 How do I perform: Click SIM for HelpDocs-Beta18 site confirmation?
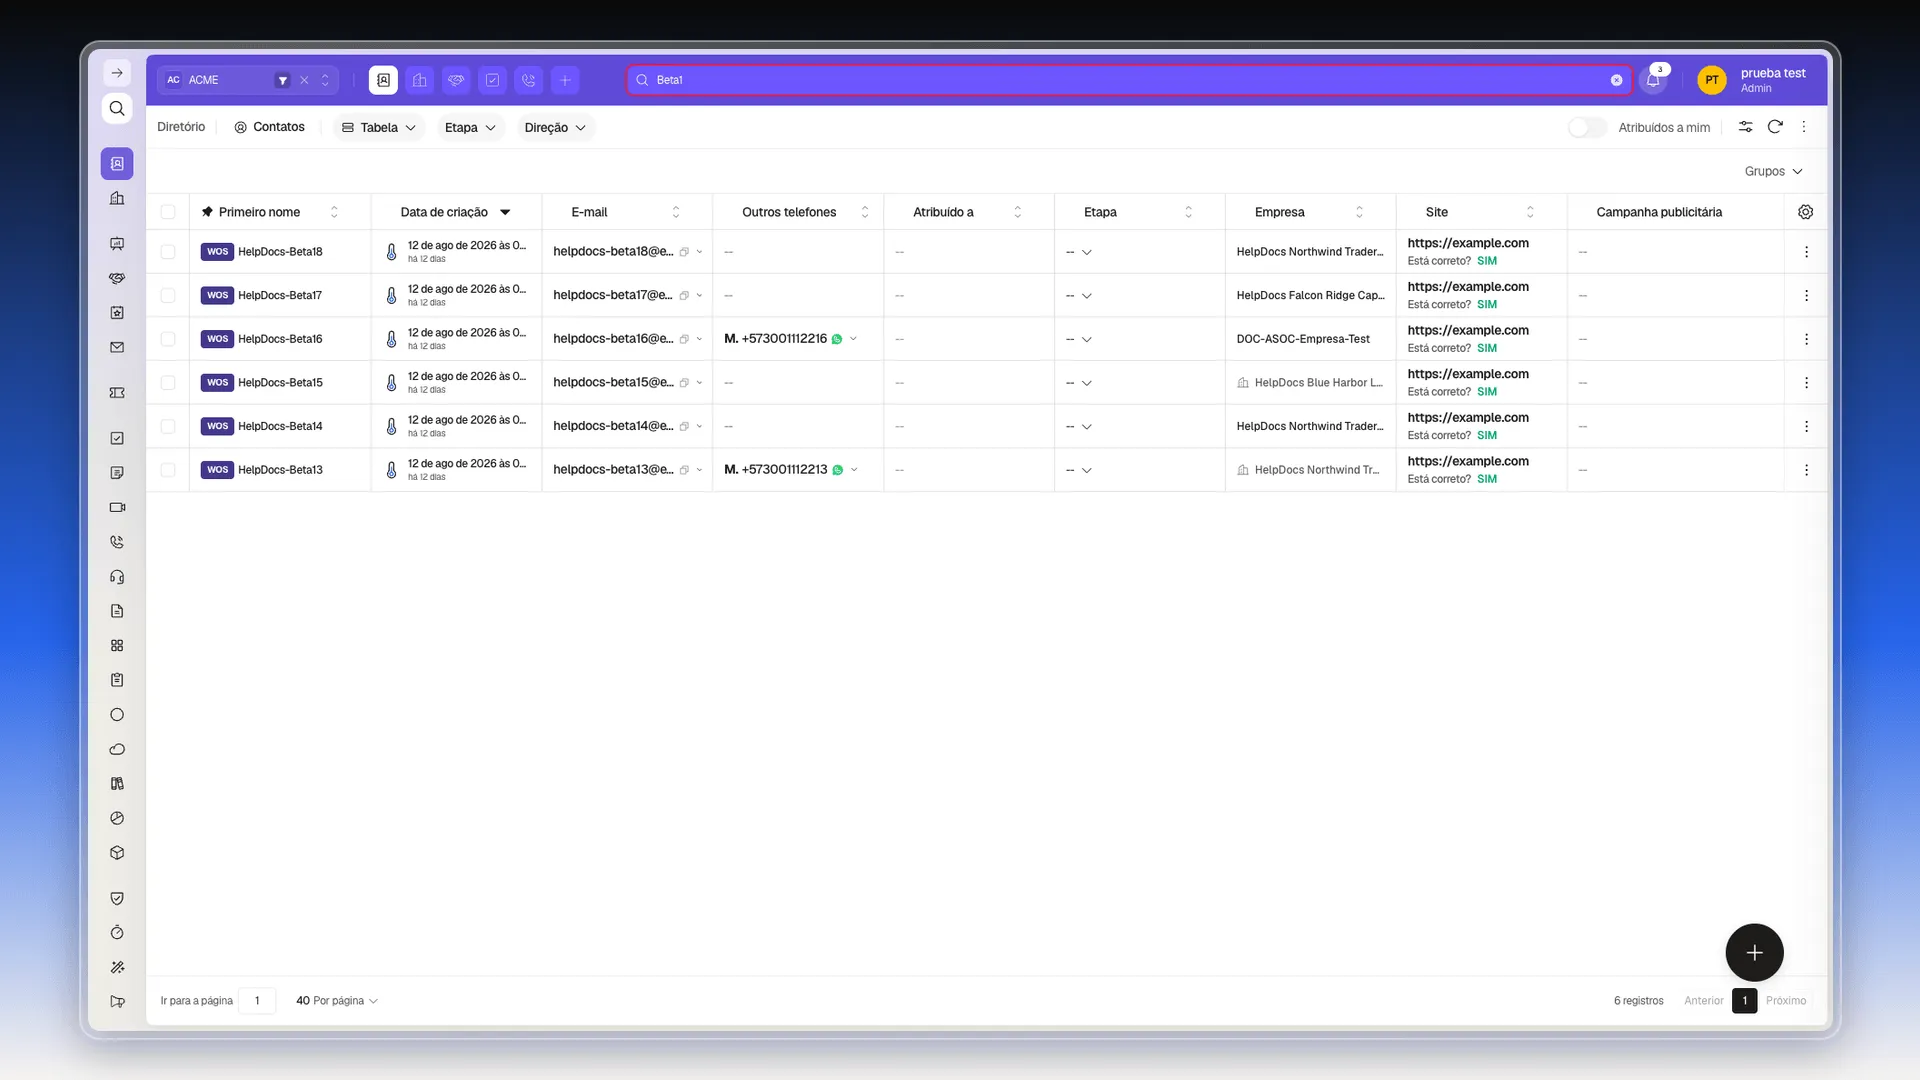pyautogui.click(x=1487, y=261)
